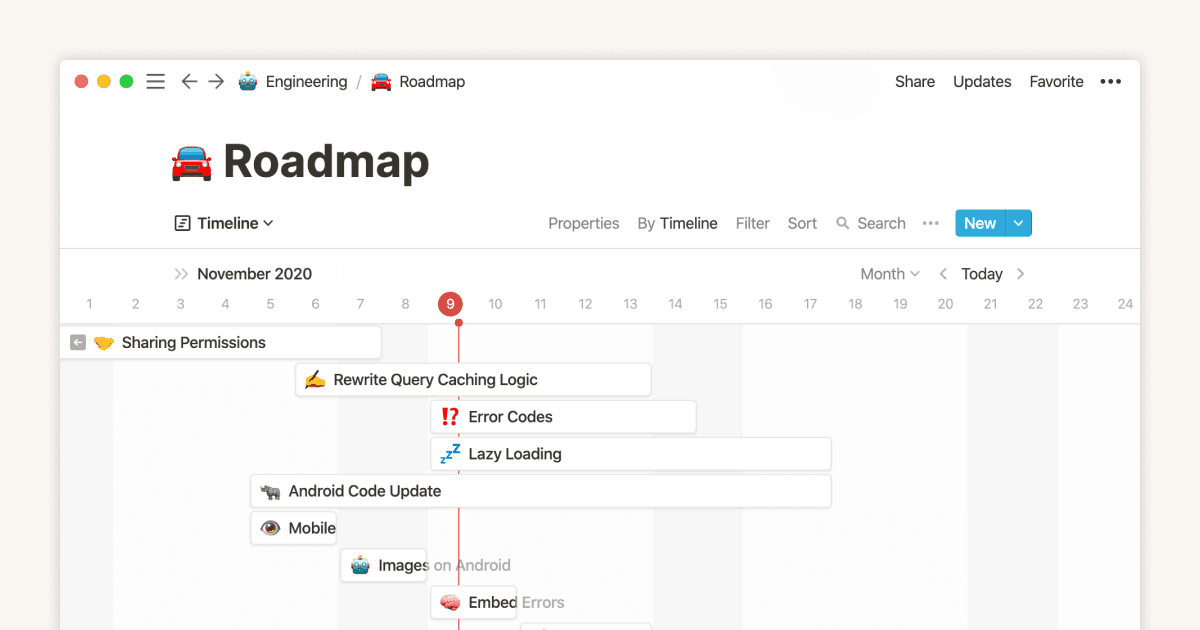This screenshot has width=1200, height=630.
Task: Click the back navigation arrow
Action: tap(189, 81)
